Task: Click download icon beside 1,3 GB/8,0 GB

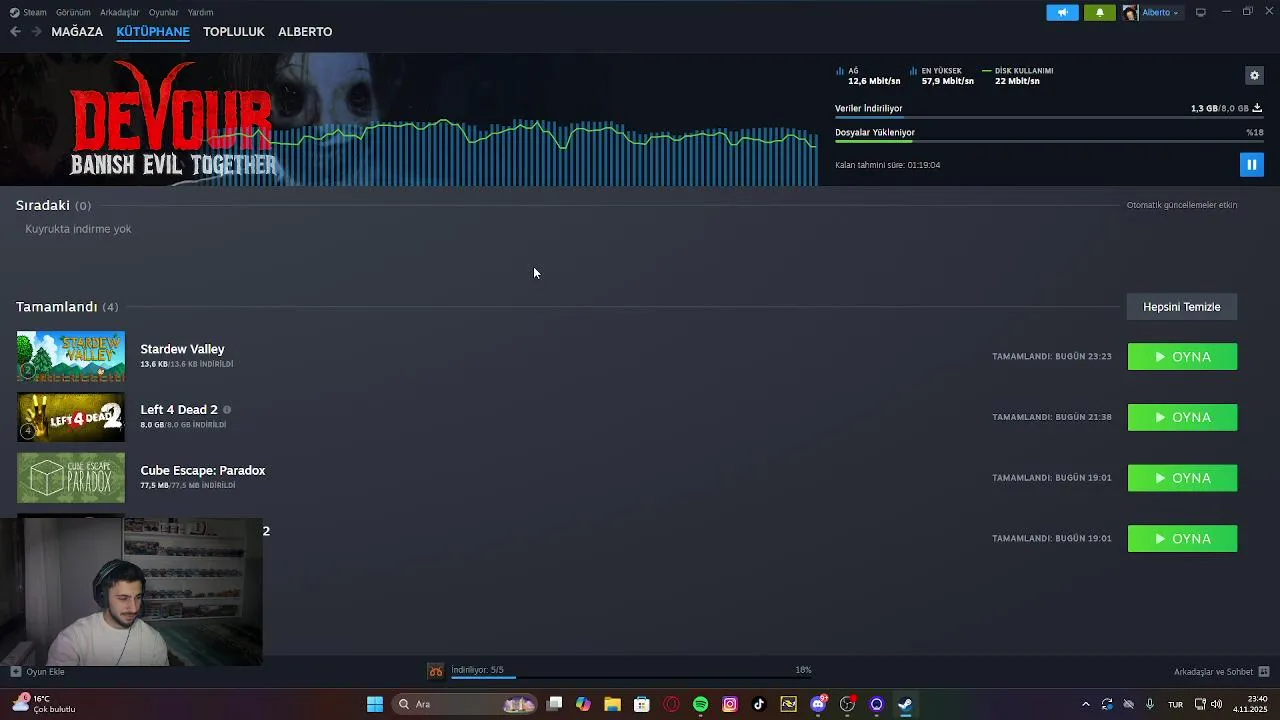Action: pos(1257,108)
